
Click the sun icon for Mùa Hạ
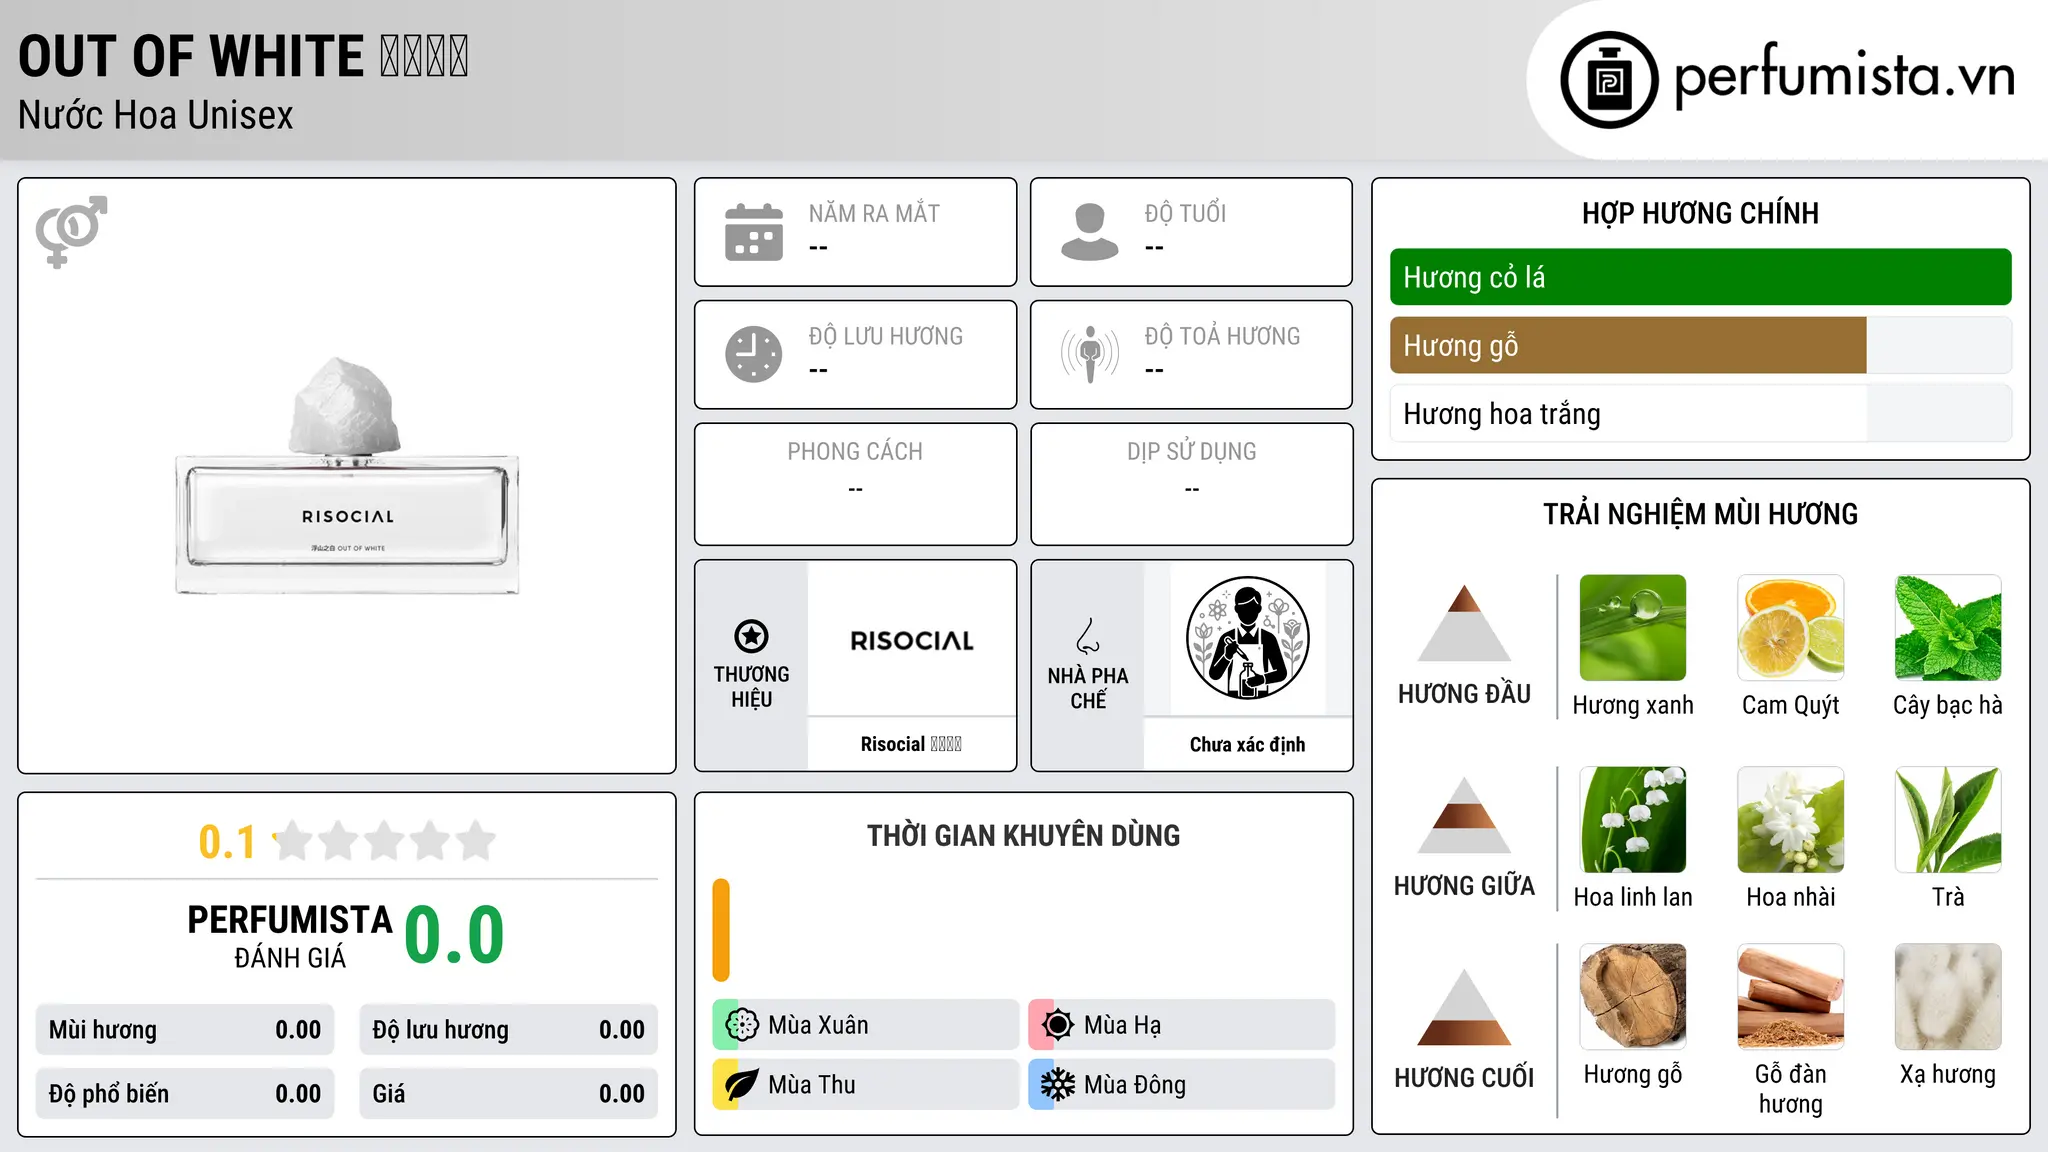click(x=1057, y=1025)
